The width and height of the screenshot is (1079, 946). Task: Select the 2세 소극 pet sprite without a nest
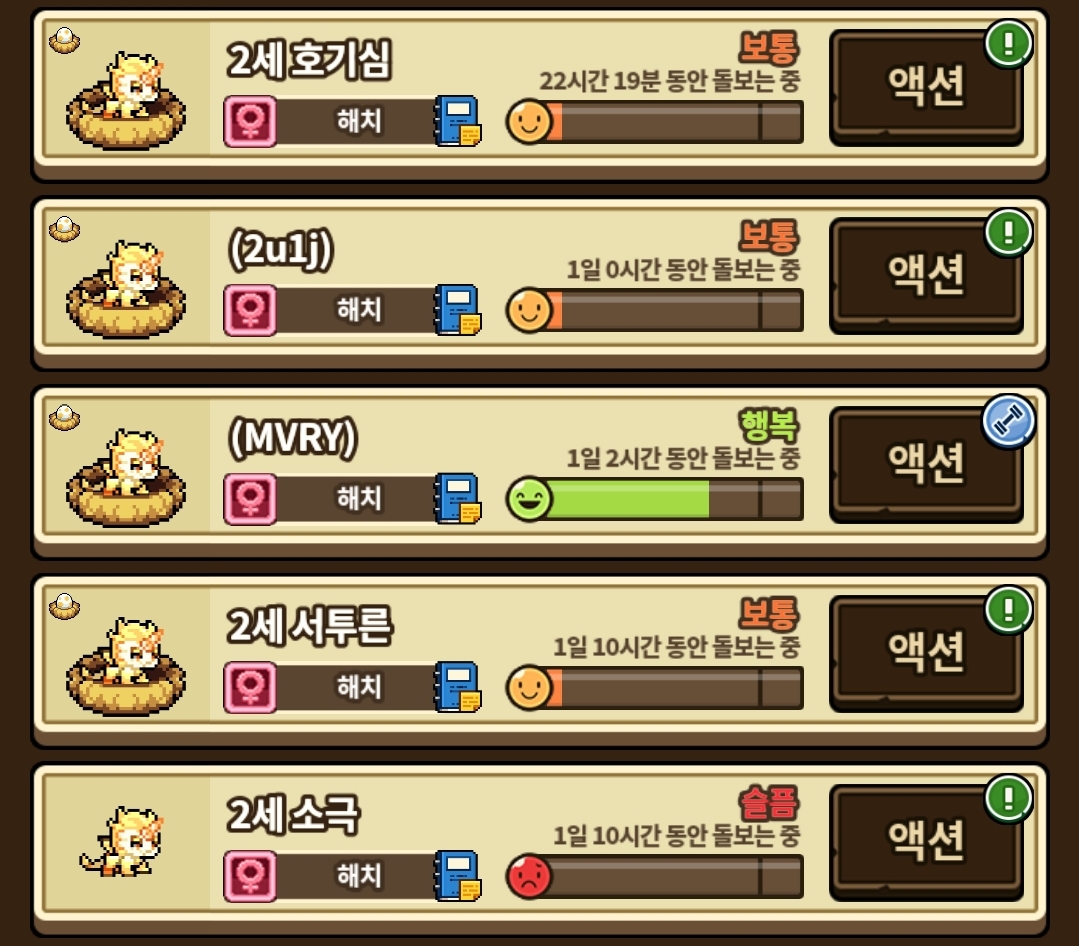(122, 841)
